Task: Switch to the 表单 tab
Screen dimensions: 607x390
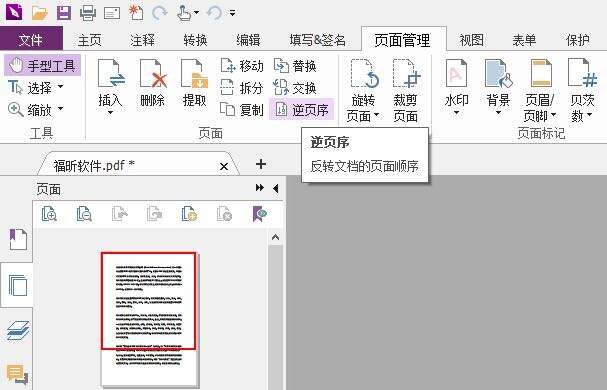Action: click(x=524, y=40)
